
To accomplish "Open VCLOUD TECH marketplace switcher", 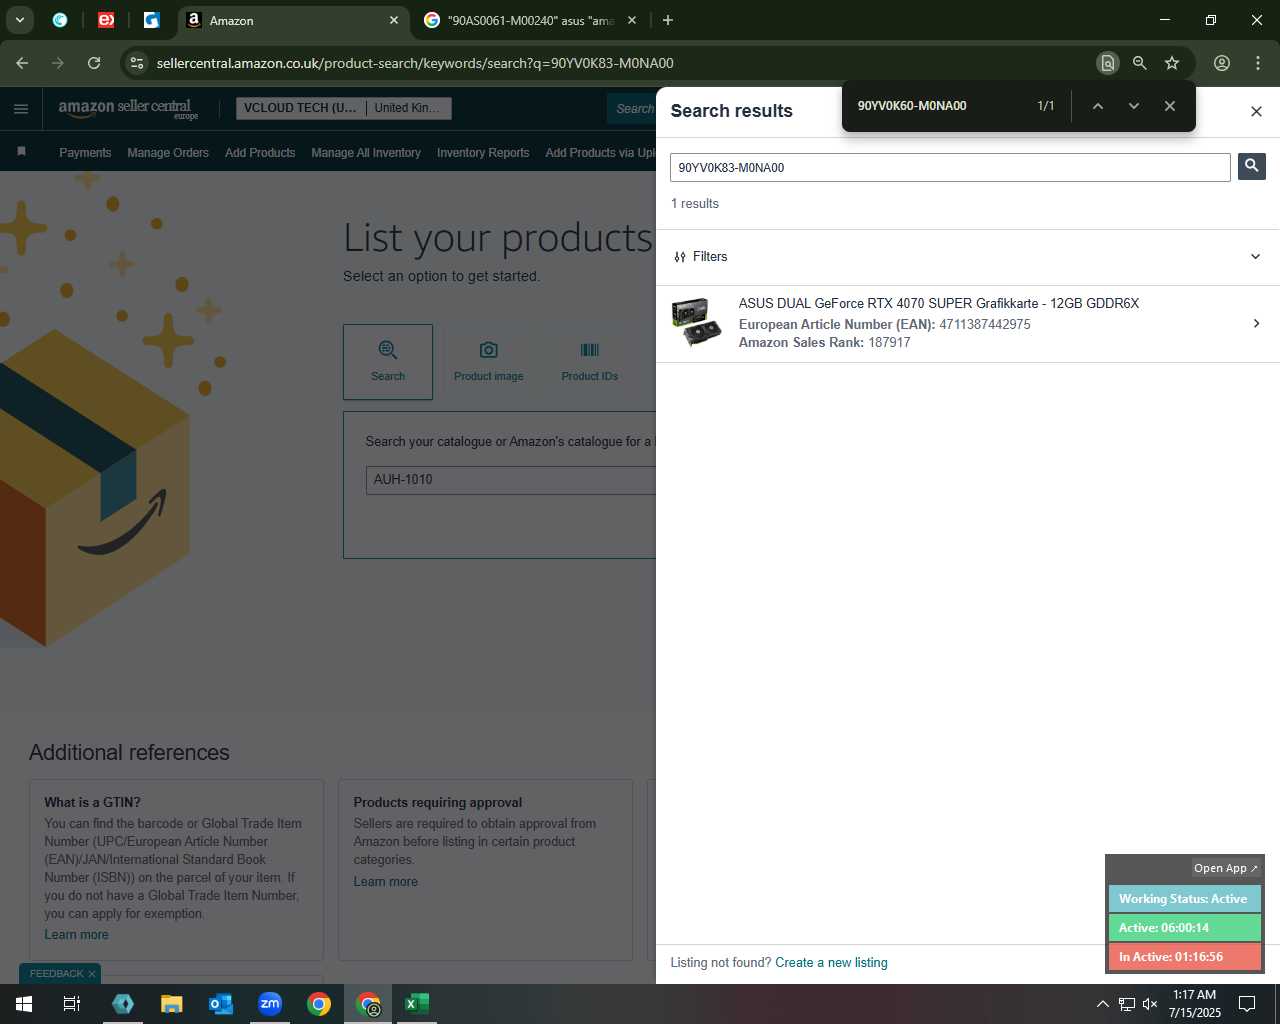I will [x=344, y=108].
